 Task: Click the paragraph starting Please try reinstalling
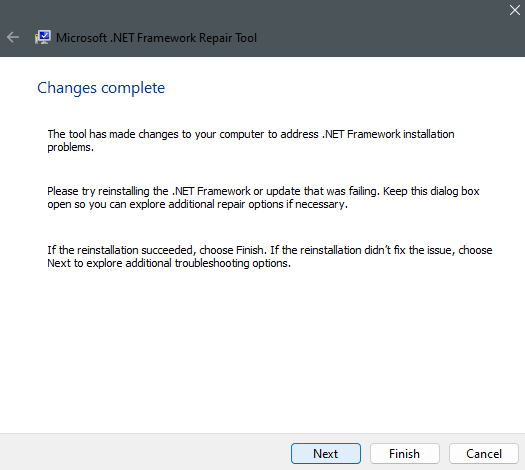click(x=263, y=198)
